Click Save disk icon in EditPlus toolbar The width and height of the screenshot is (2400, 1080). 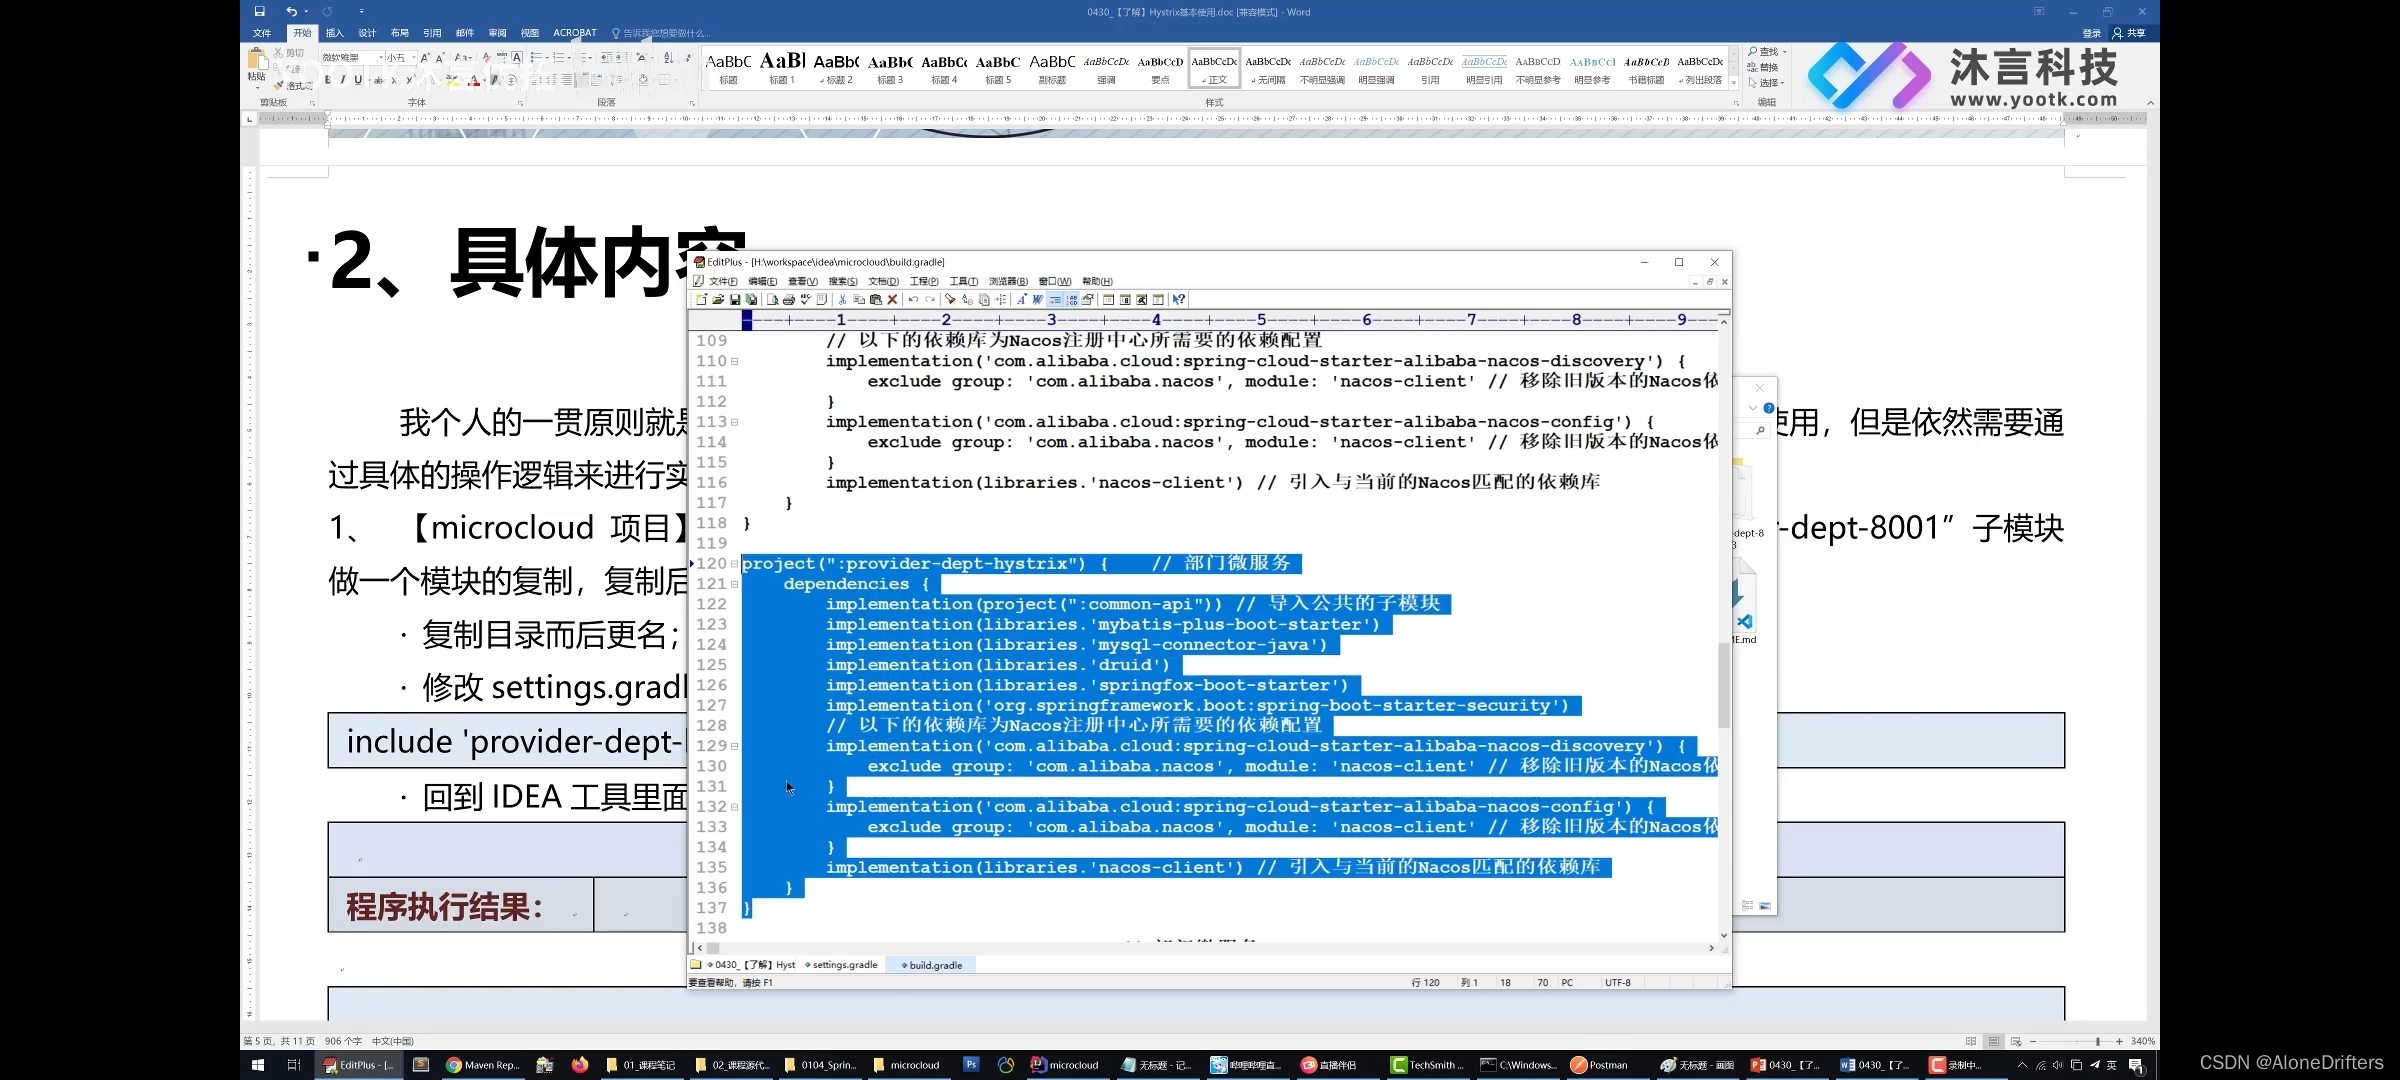point(735,299)
